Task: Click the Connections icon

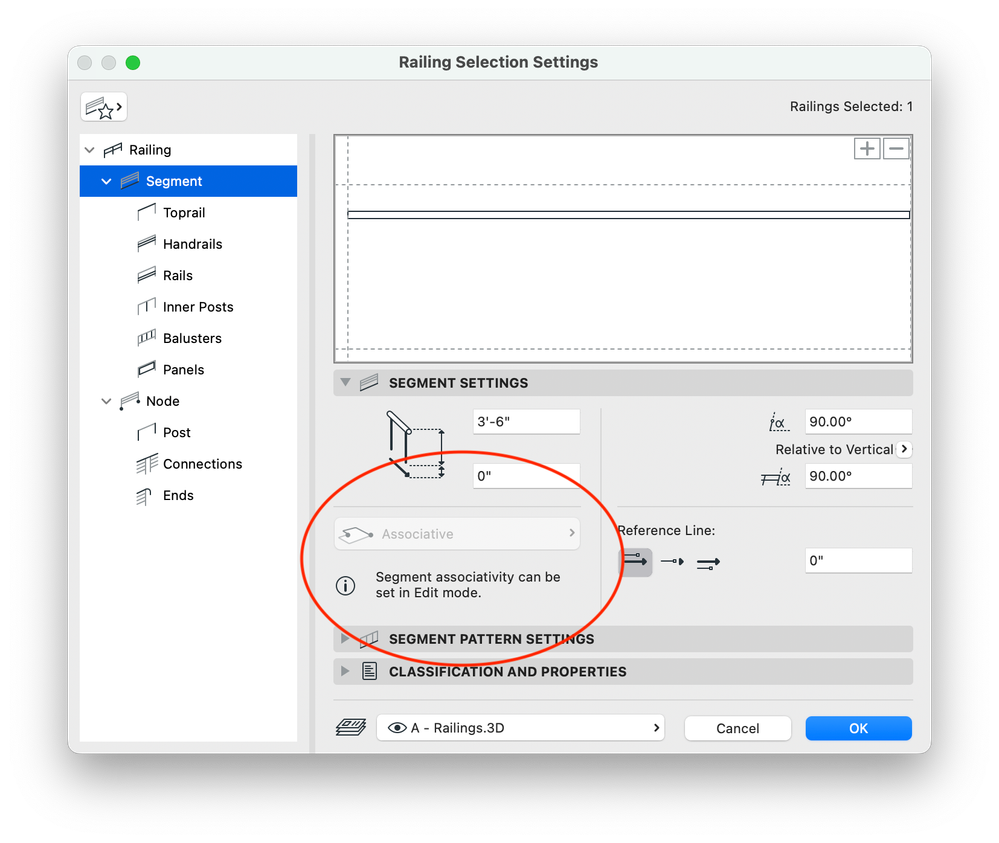Action: tap(147, 464)
